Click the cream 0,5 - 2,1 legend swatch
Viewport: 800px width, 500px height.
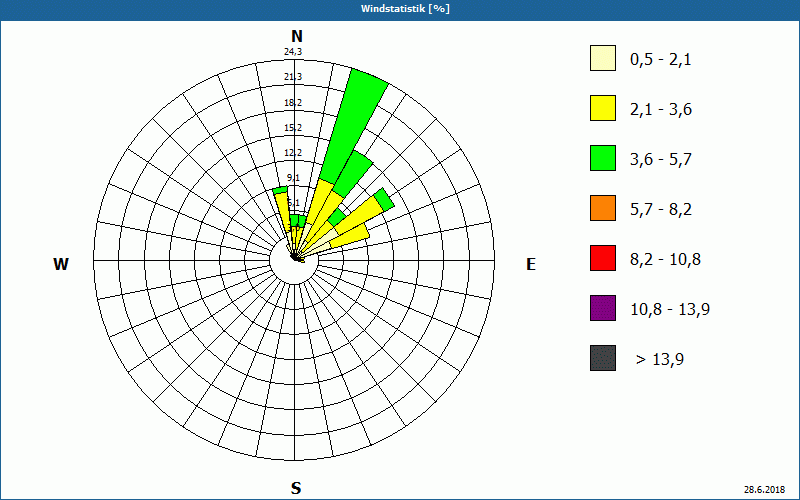point(603,58)
